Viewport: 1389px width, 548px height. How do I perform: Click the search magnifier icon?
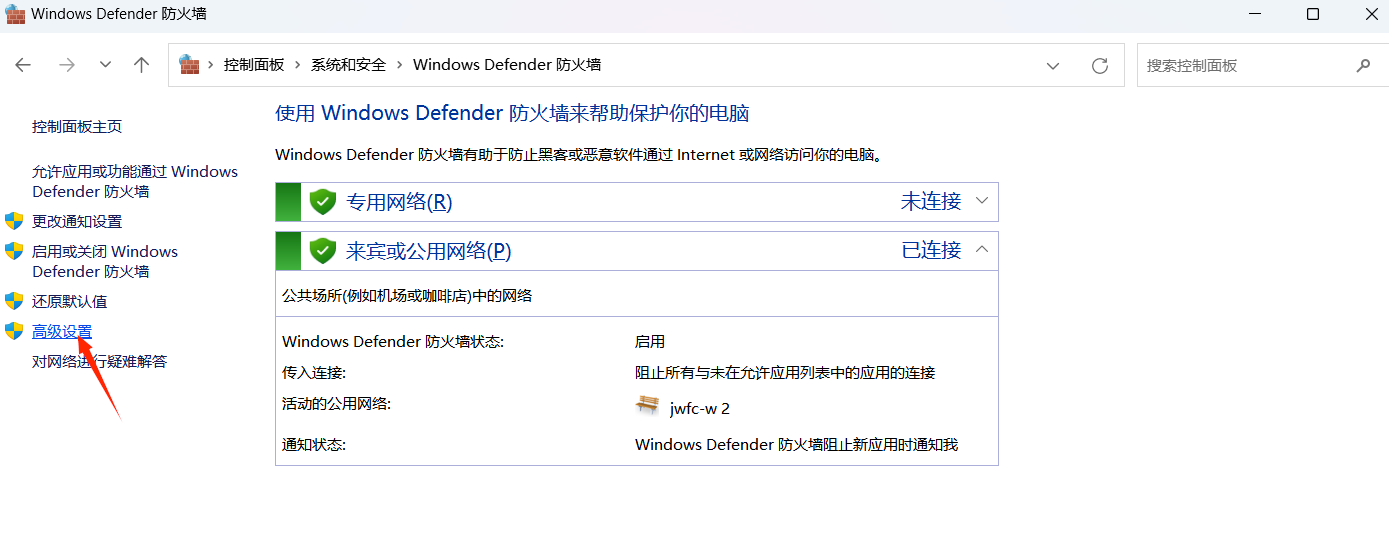[1363, 66]
